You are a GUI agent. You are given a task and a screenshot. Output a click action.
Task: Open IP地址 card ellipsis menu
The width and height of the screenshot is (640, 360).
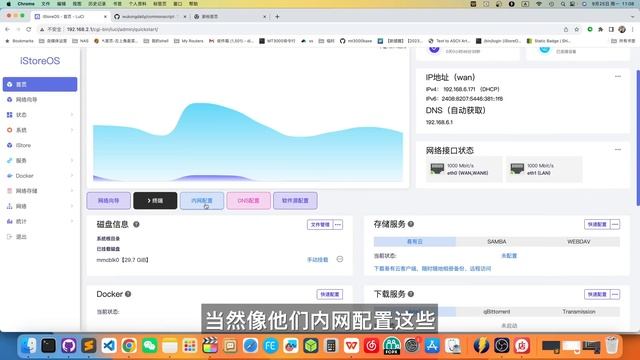(x=618, y=76)
